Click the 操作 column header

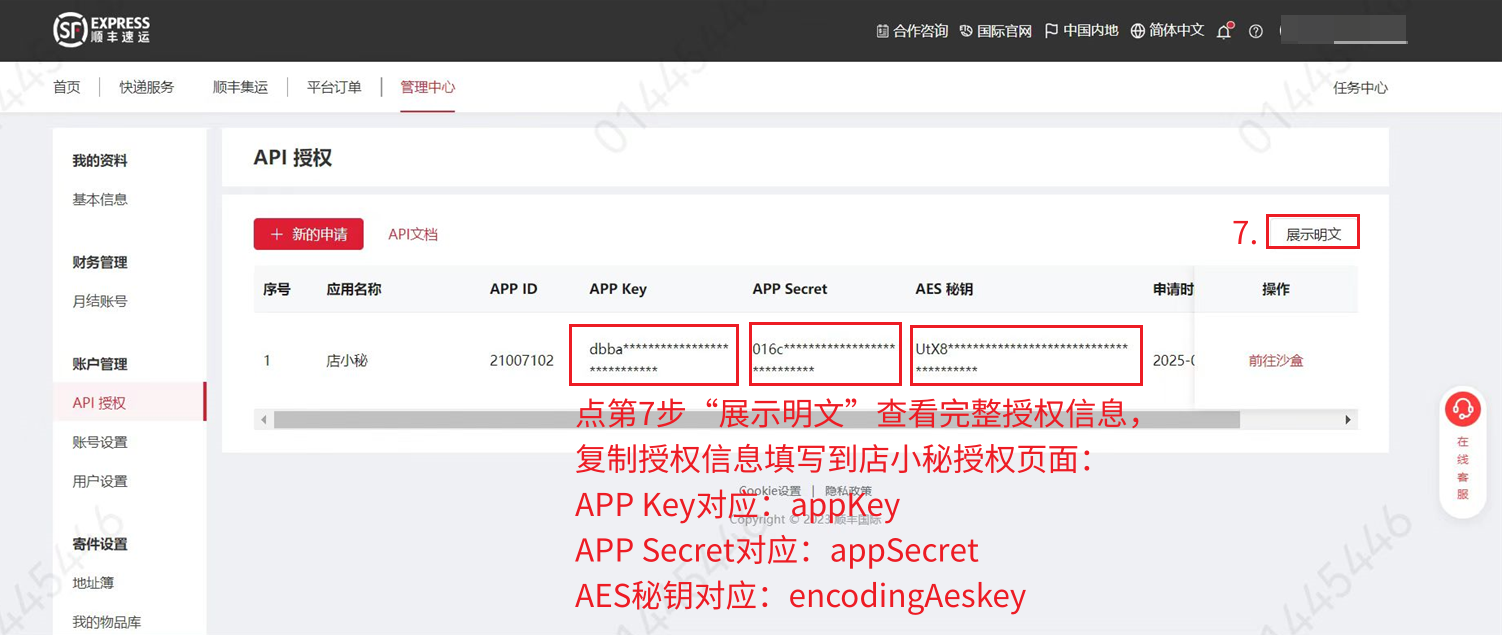(x=1276, y=289)
